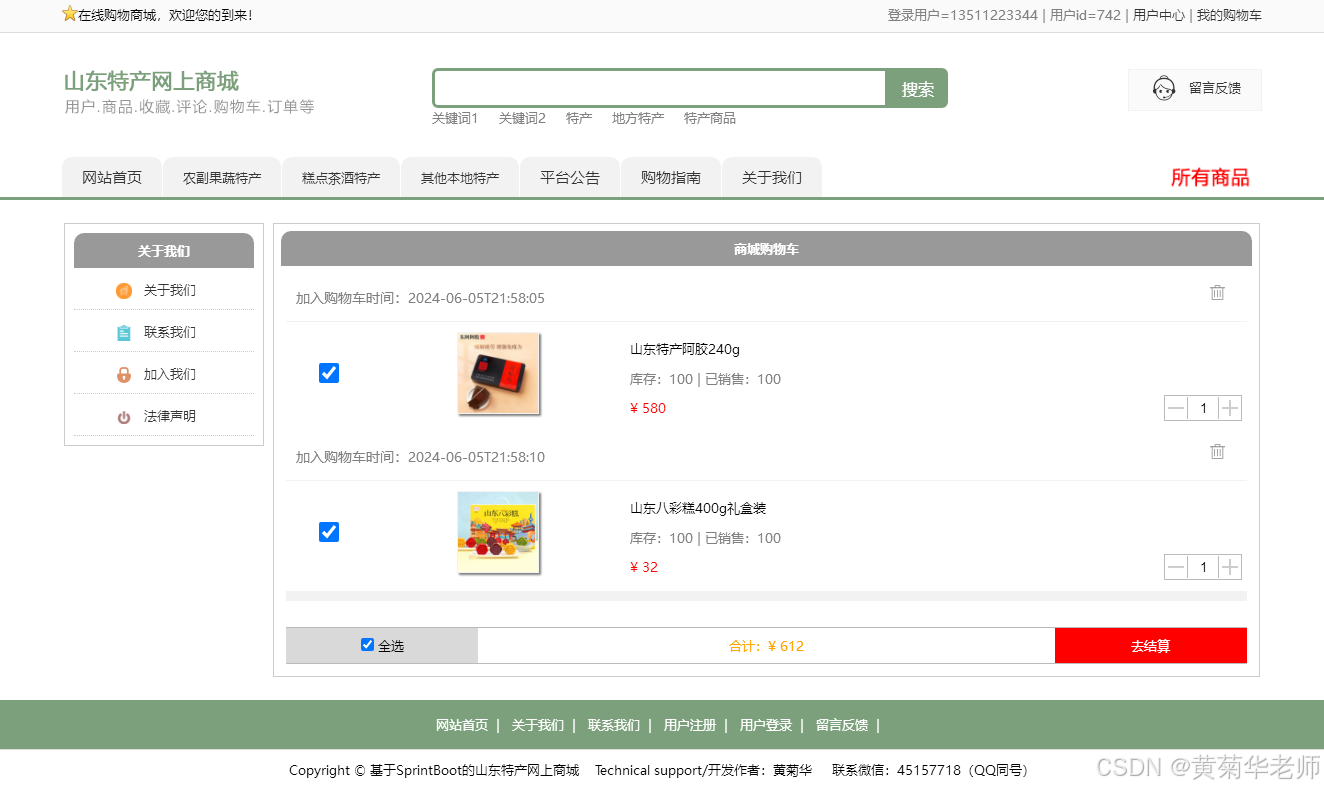
Task: Uncheck the 山东特产阿胶240g item checkbox
Action: point(329,373)
